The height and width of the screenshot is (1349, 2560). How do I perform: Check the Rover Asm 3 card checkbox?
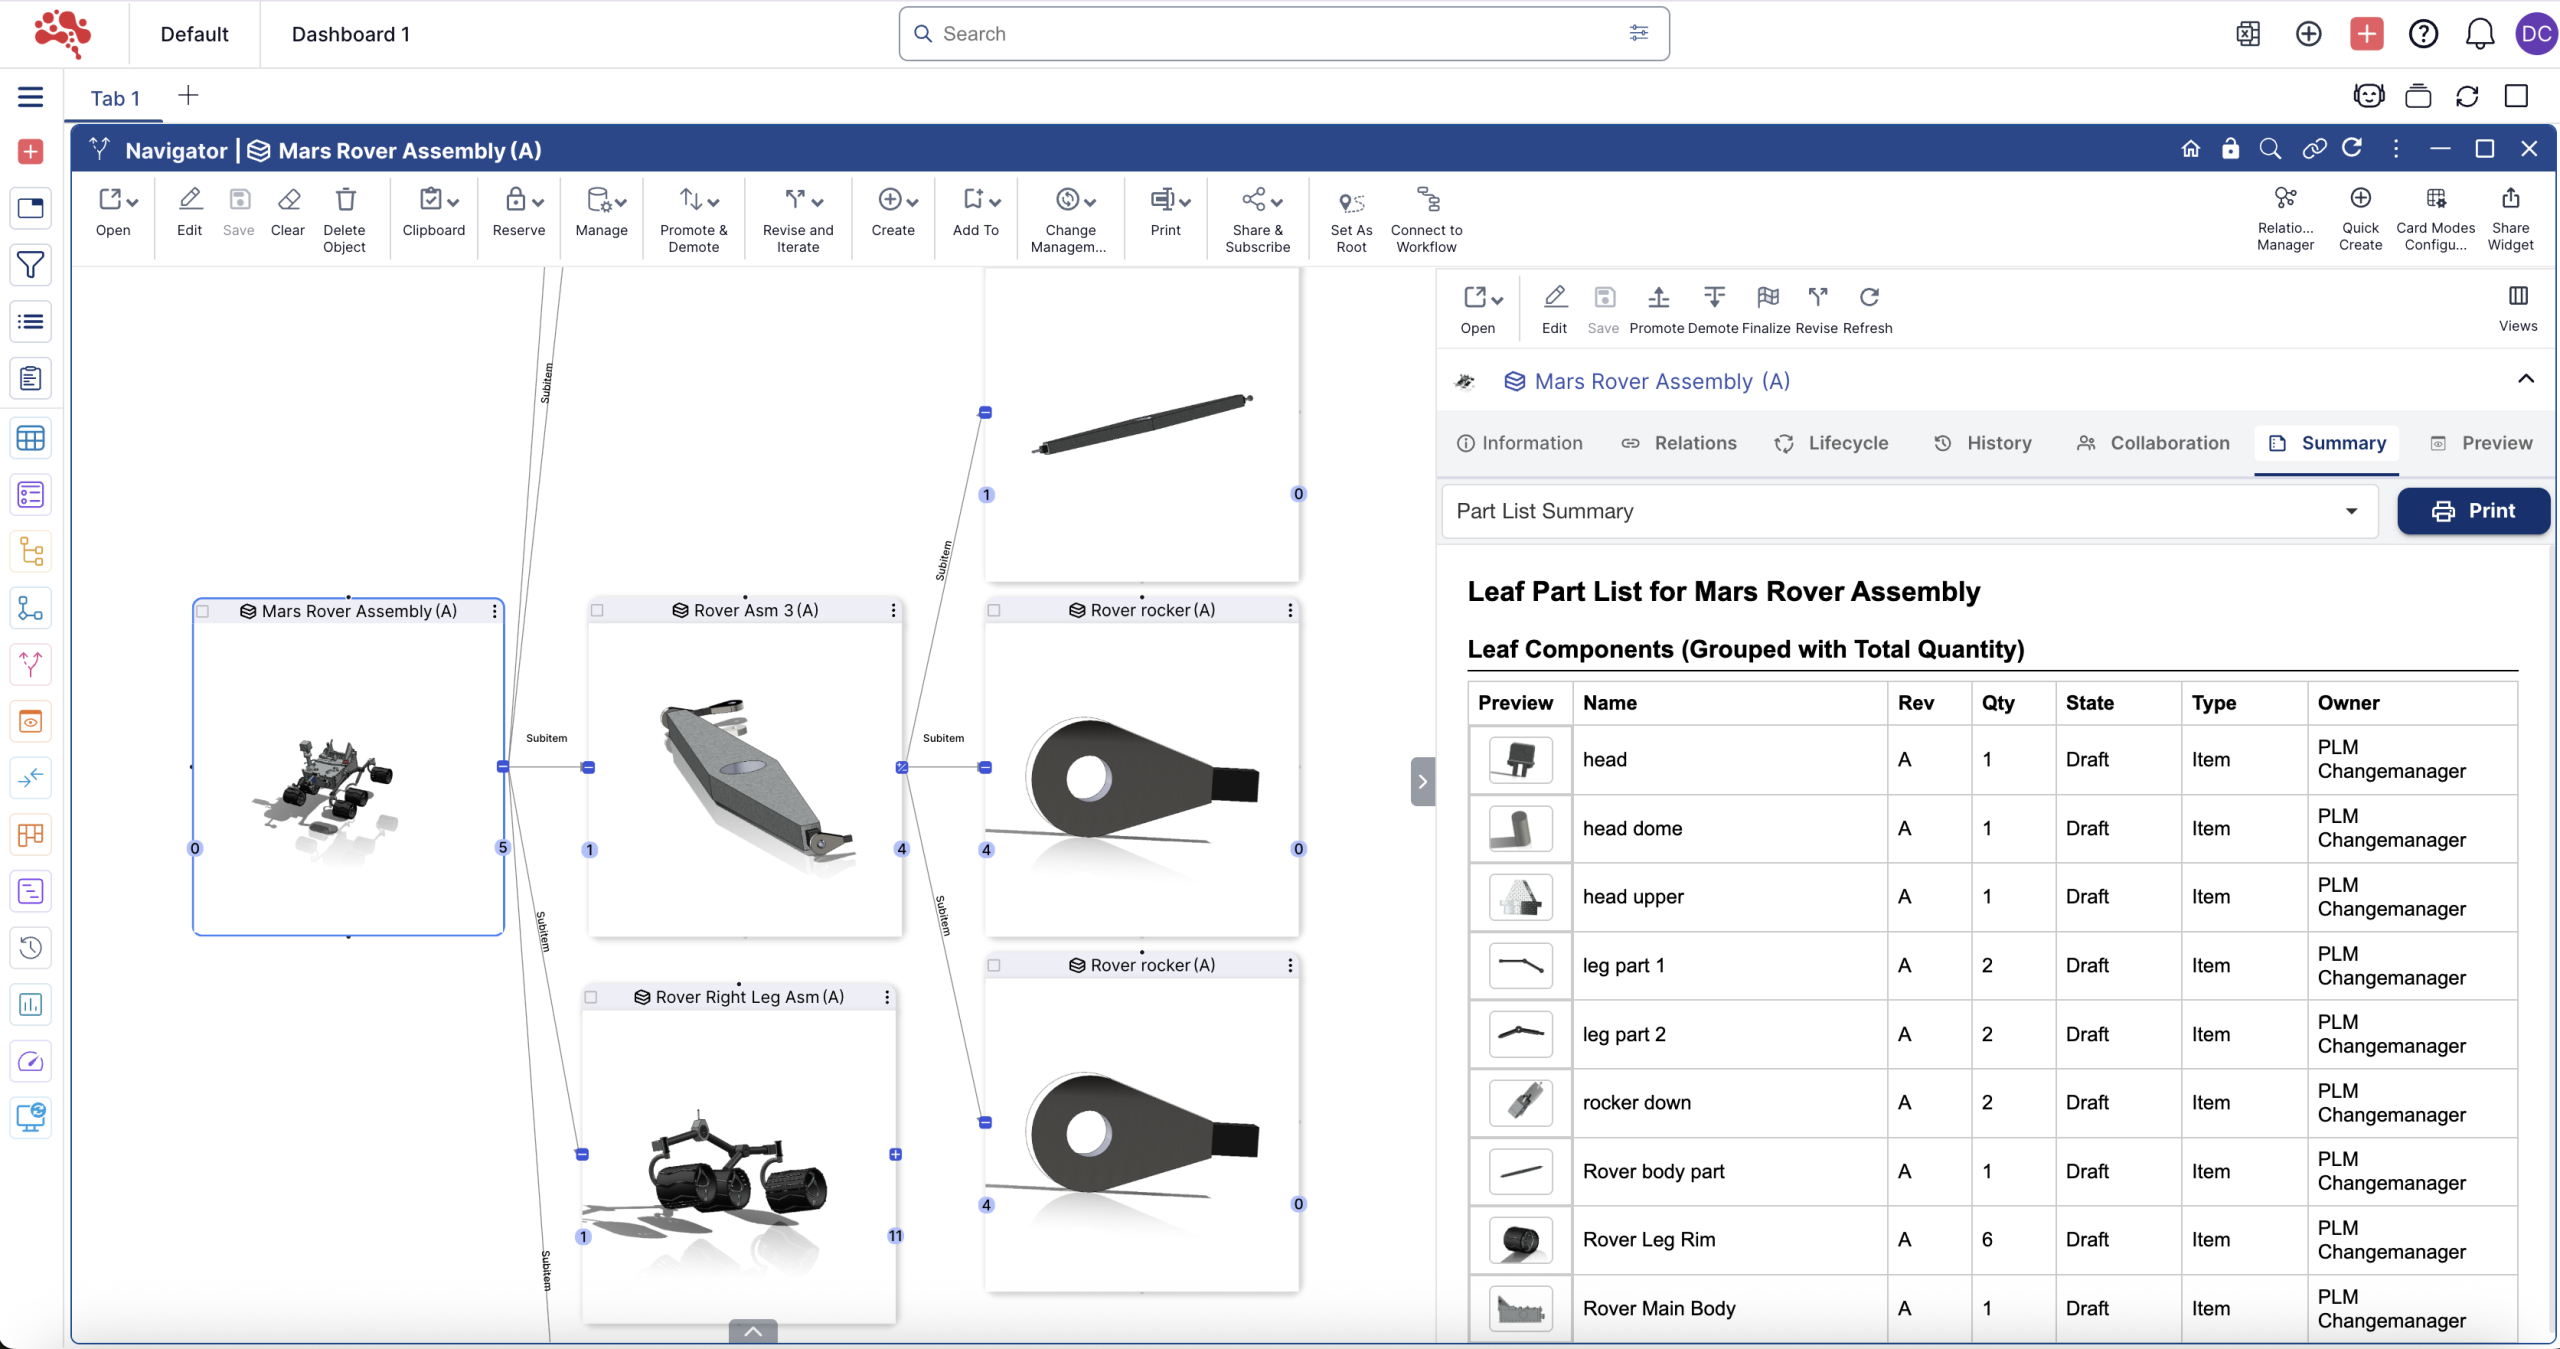[598, 610]
